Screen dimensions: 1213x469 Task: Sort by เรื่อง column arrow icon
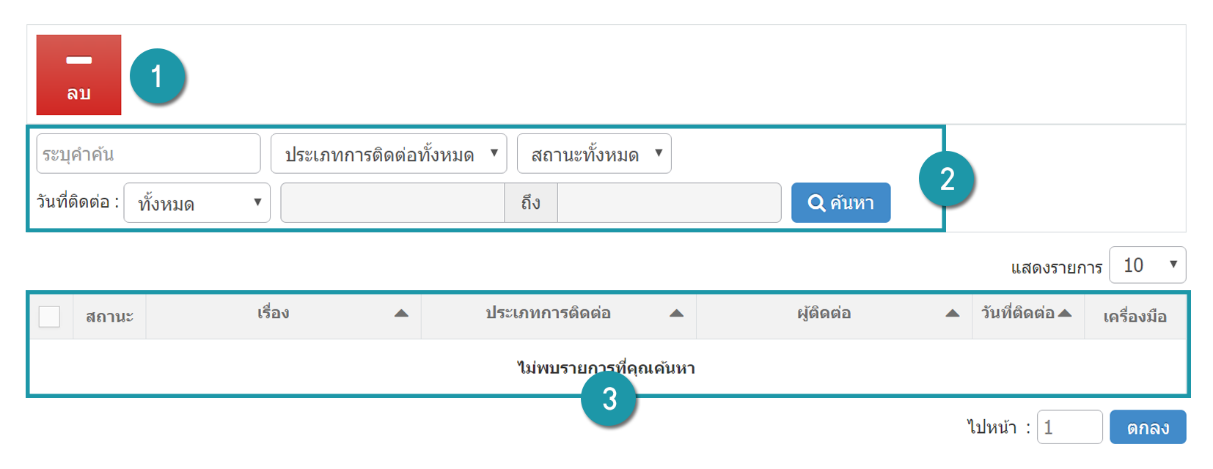click(x=401, y=314)
